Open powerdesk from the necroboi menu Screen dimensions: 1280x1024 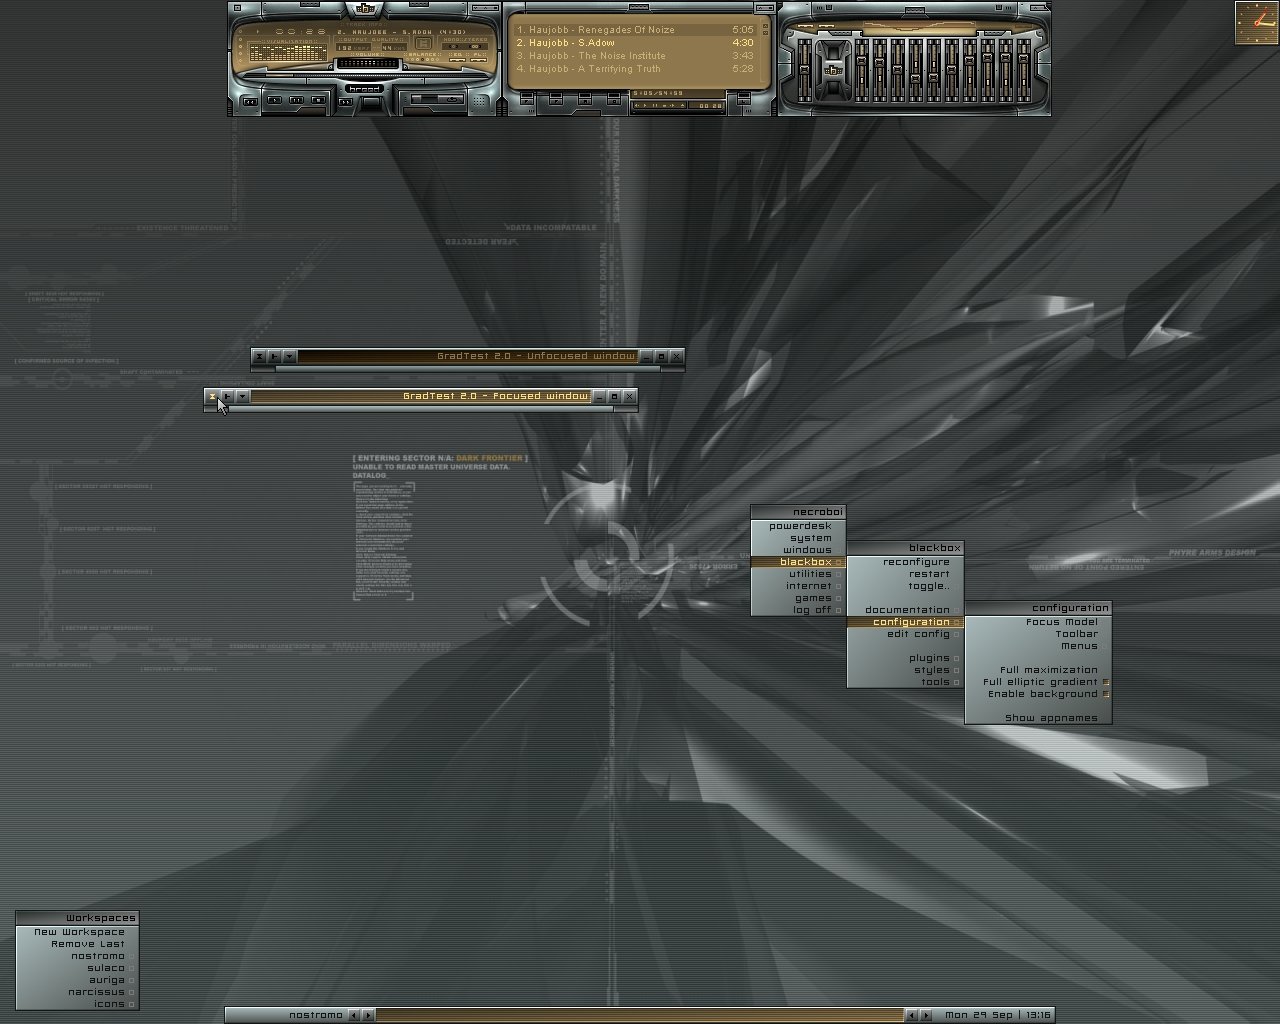799,526
